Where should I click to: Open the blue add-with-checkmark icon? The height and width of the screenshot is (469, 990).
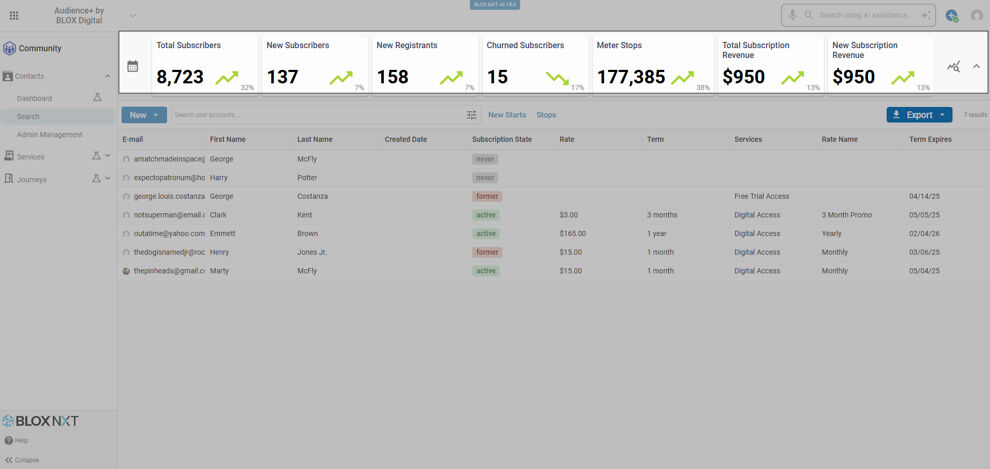tap(951, 16)
